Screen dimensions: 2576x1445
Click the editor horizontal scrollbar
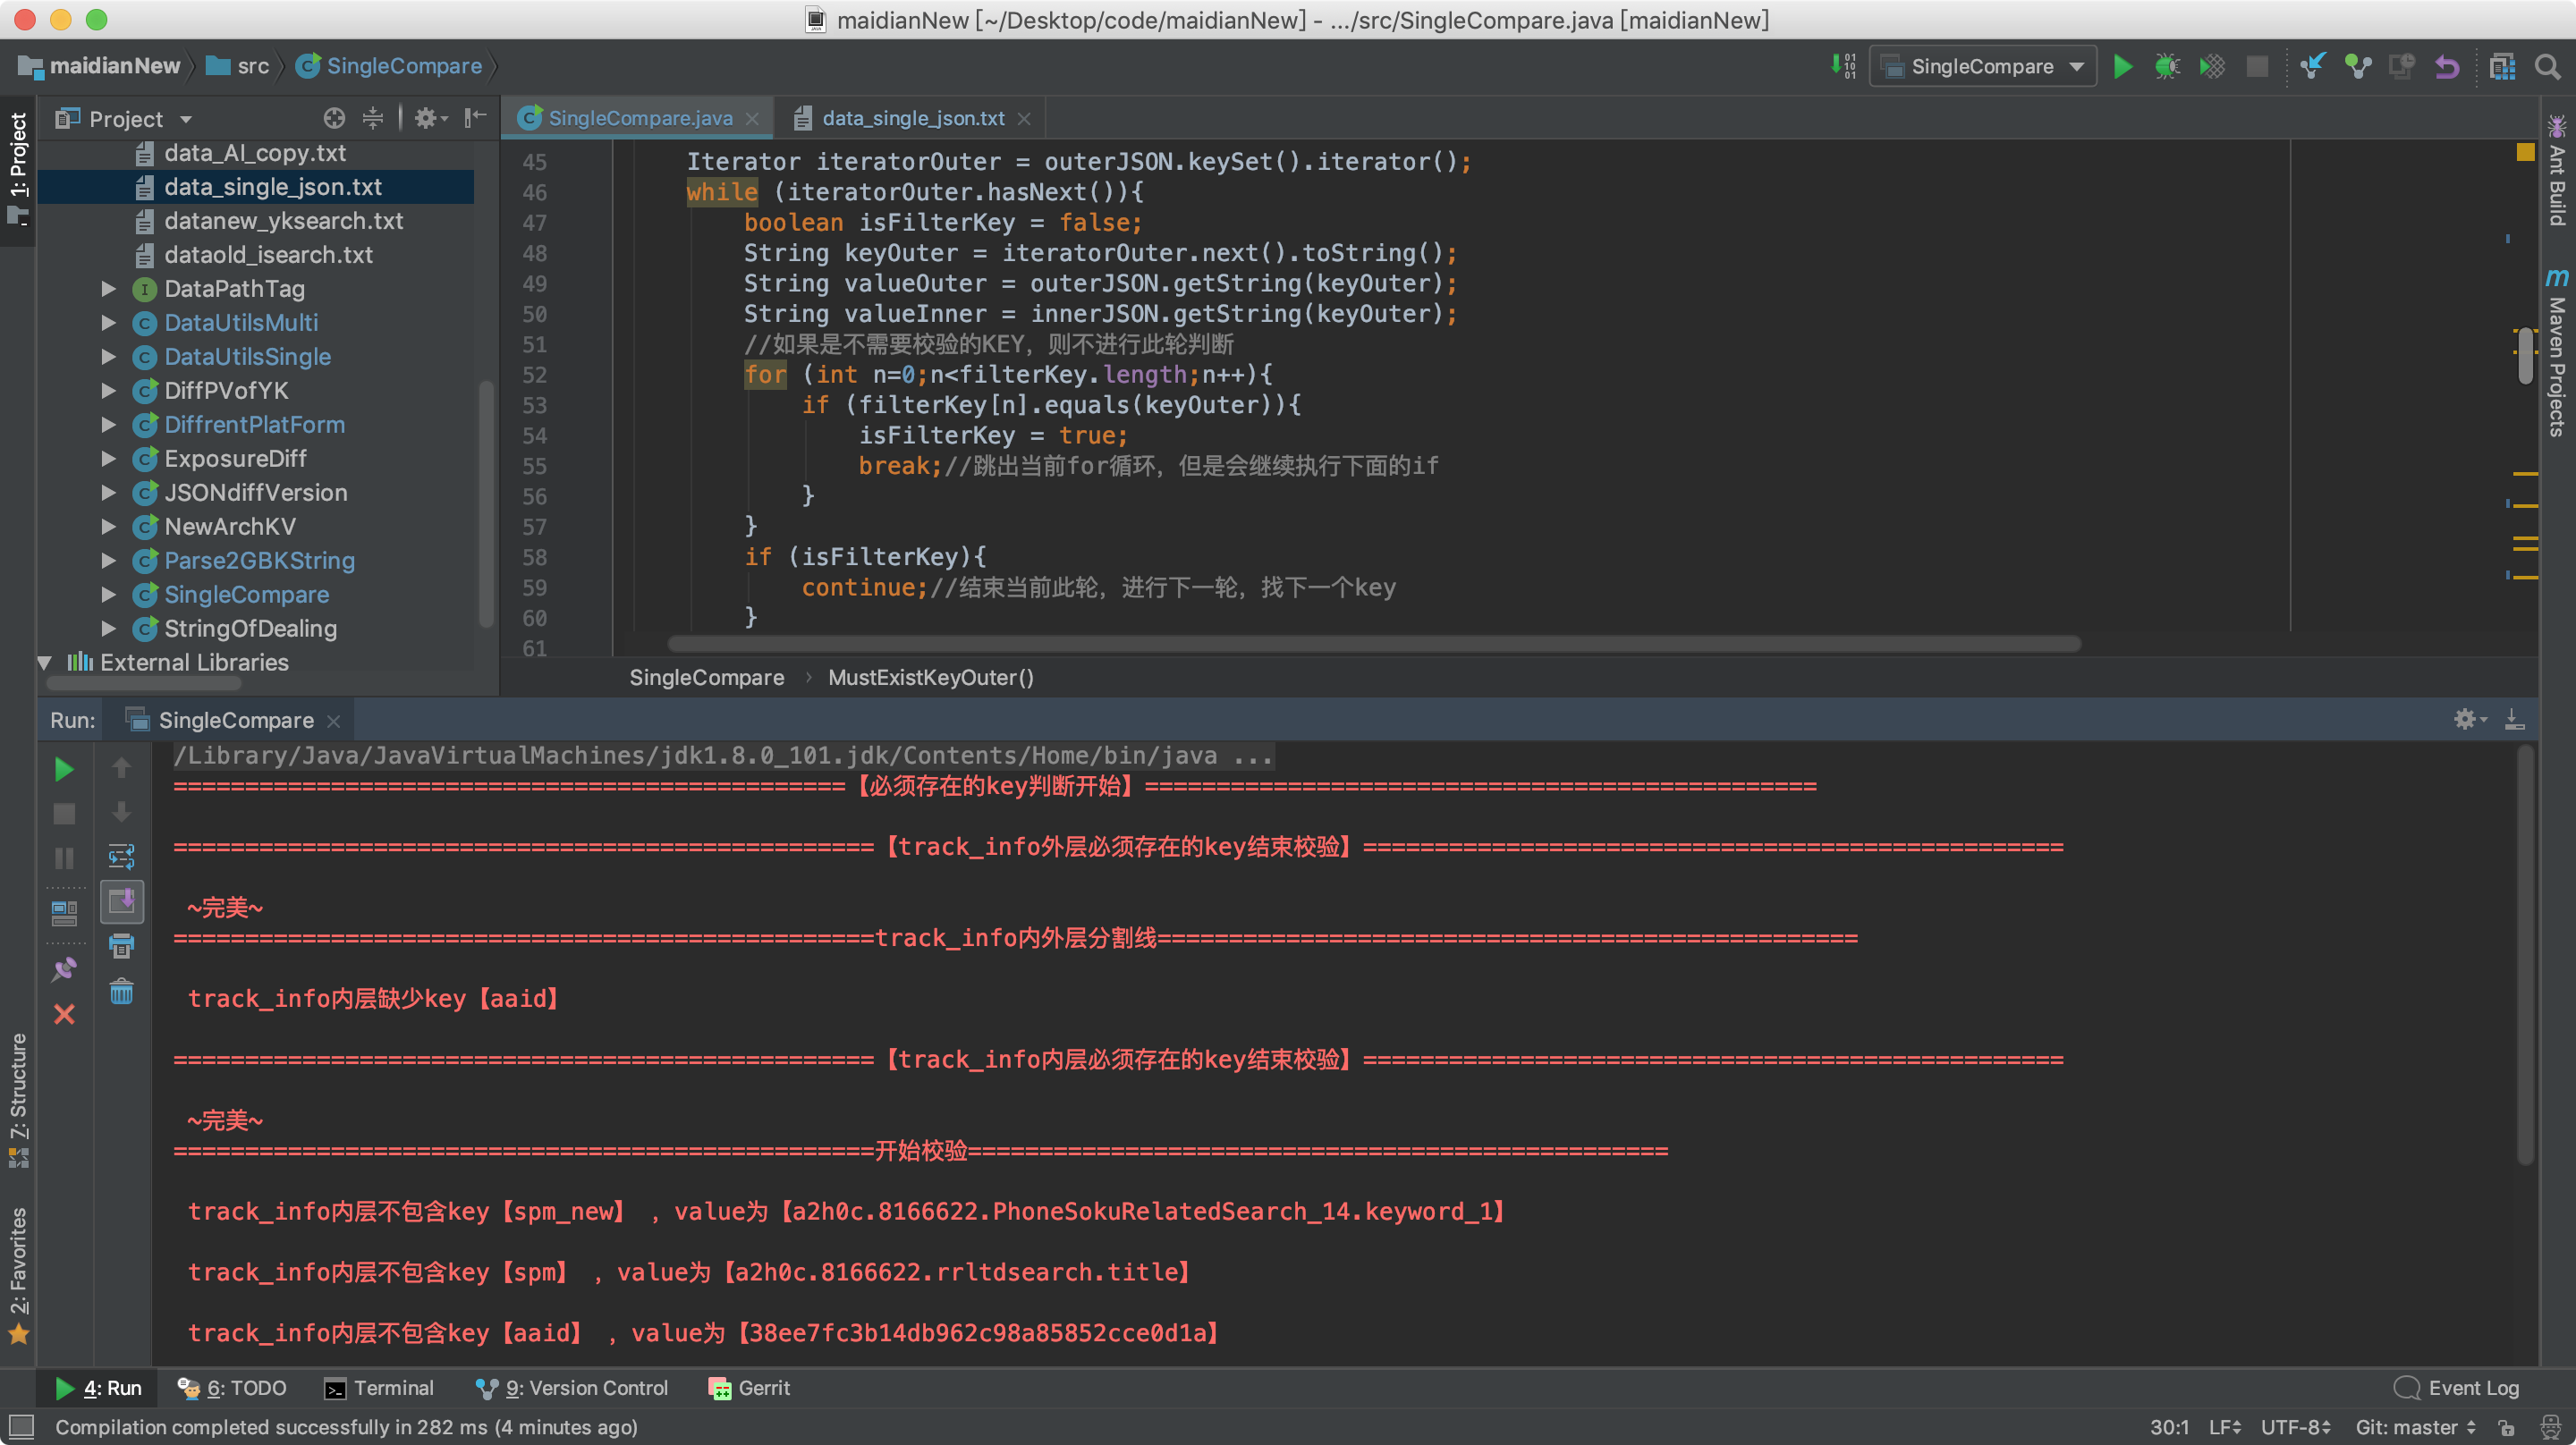pyautogui.click(x=1375, y=643)
